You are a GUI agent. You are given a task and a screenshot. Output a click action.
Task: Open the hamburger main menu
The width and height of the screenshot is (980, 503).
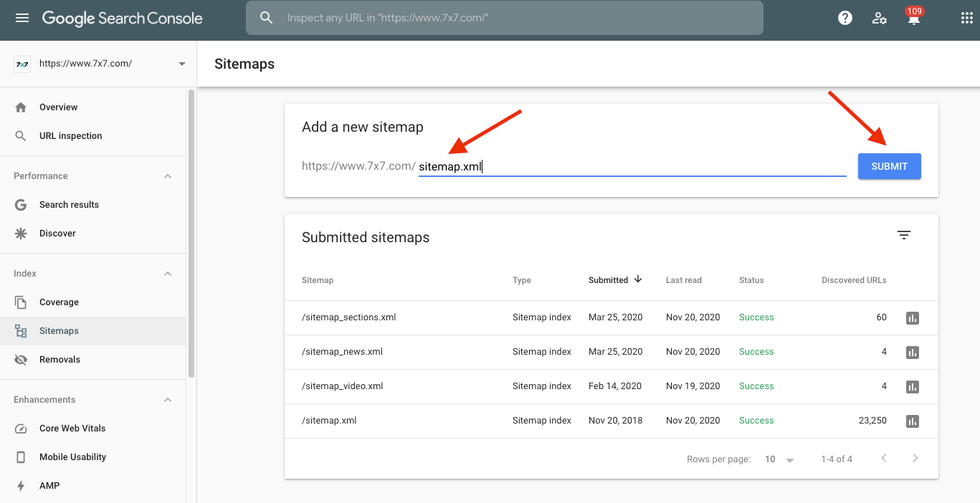pyautogui.click(x=22, y=18)
